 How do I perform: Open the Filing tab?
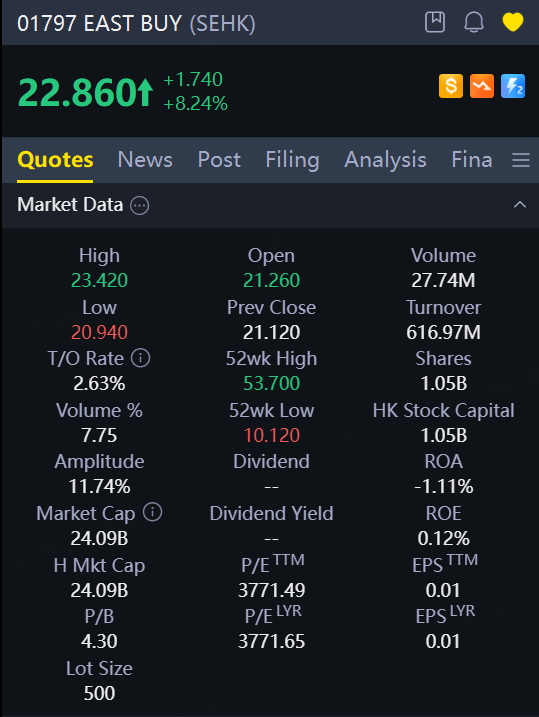(x=292, y=161)
